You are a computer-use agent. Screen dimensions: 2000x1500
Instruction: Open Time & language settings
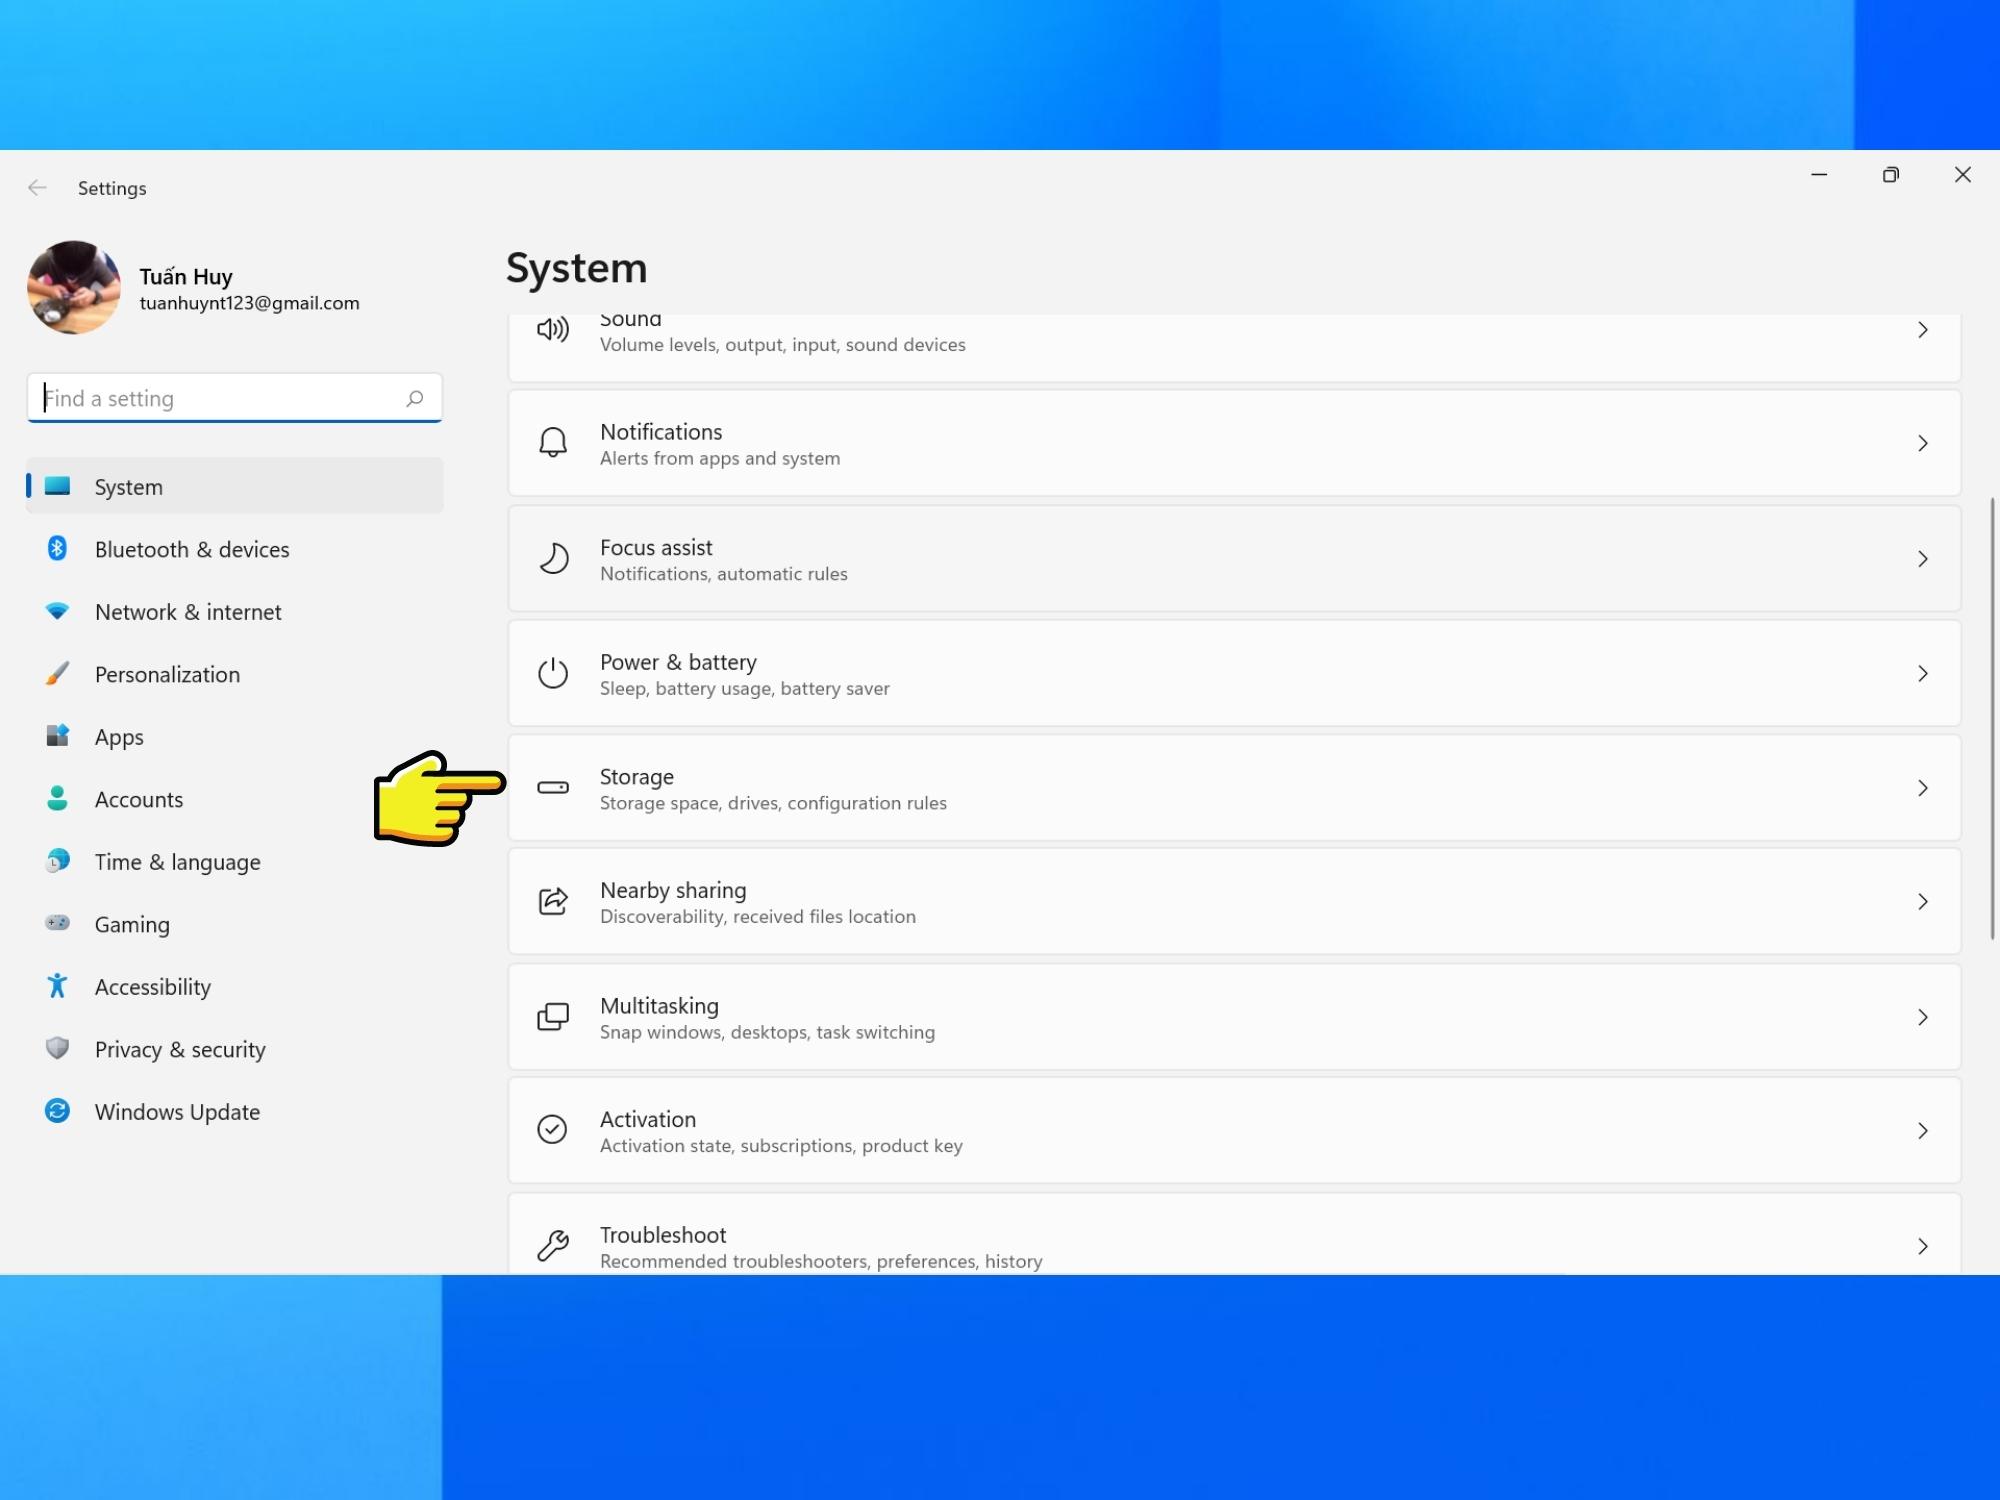point(235,862)
